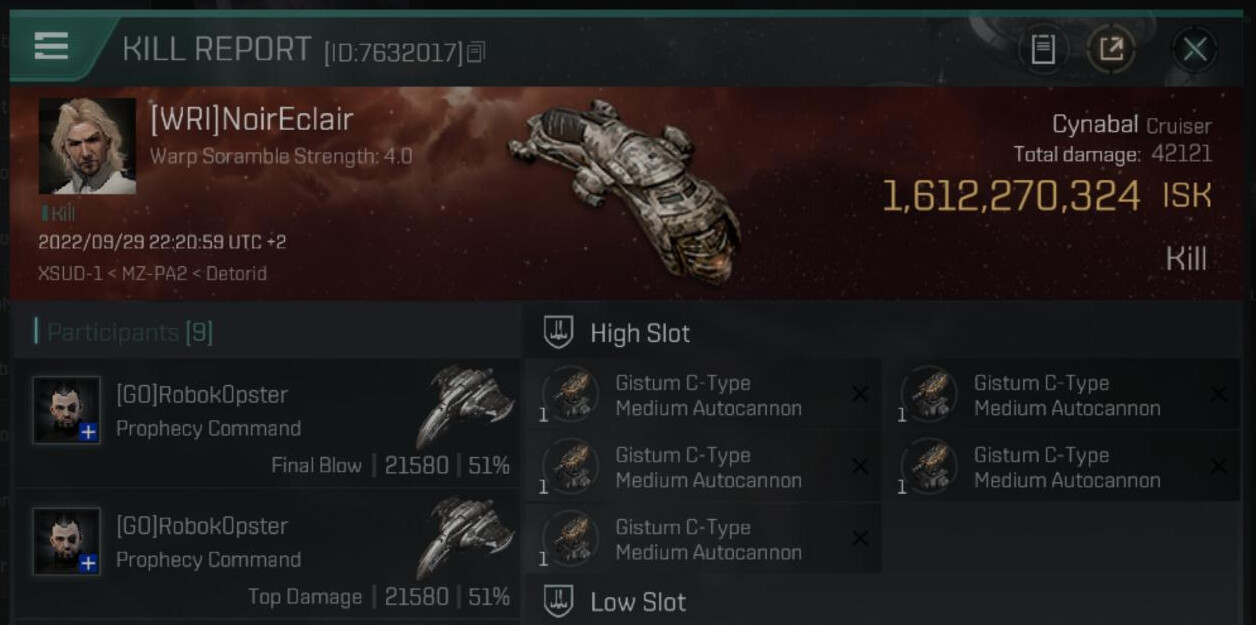View NoirEclair's character portrait
This screenshot has width=1256, height=625.
[87, 146]
